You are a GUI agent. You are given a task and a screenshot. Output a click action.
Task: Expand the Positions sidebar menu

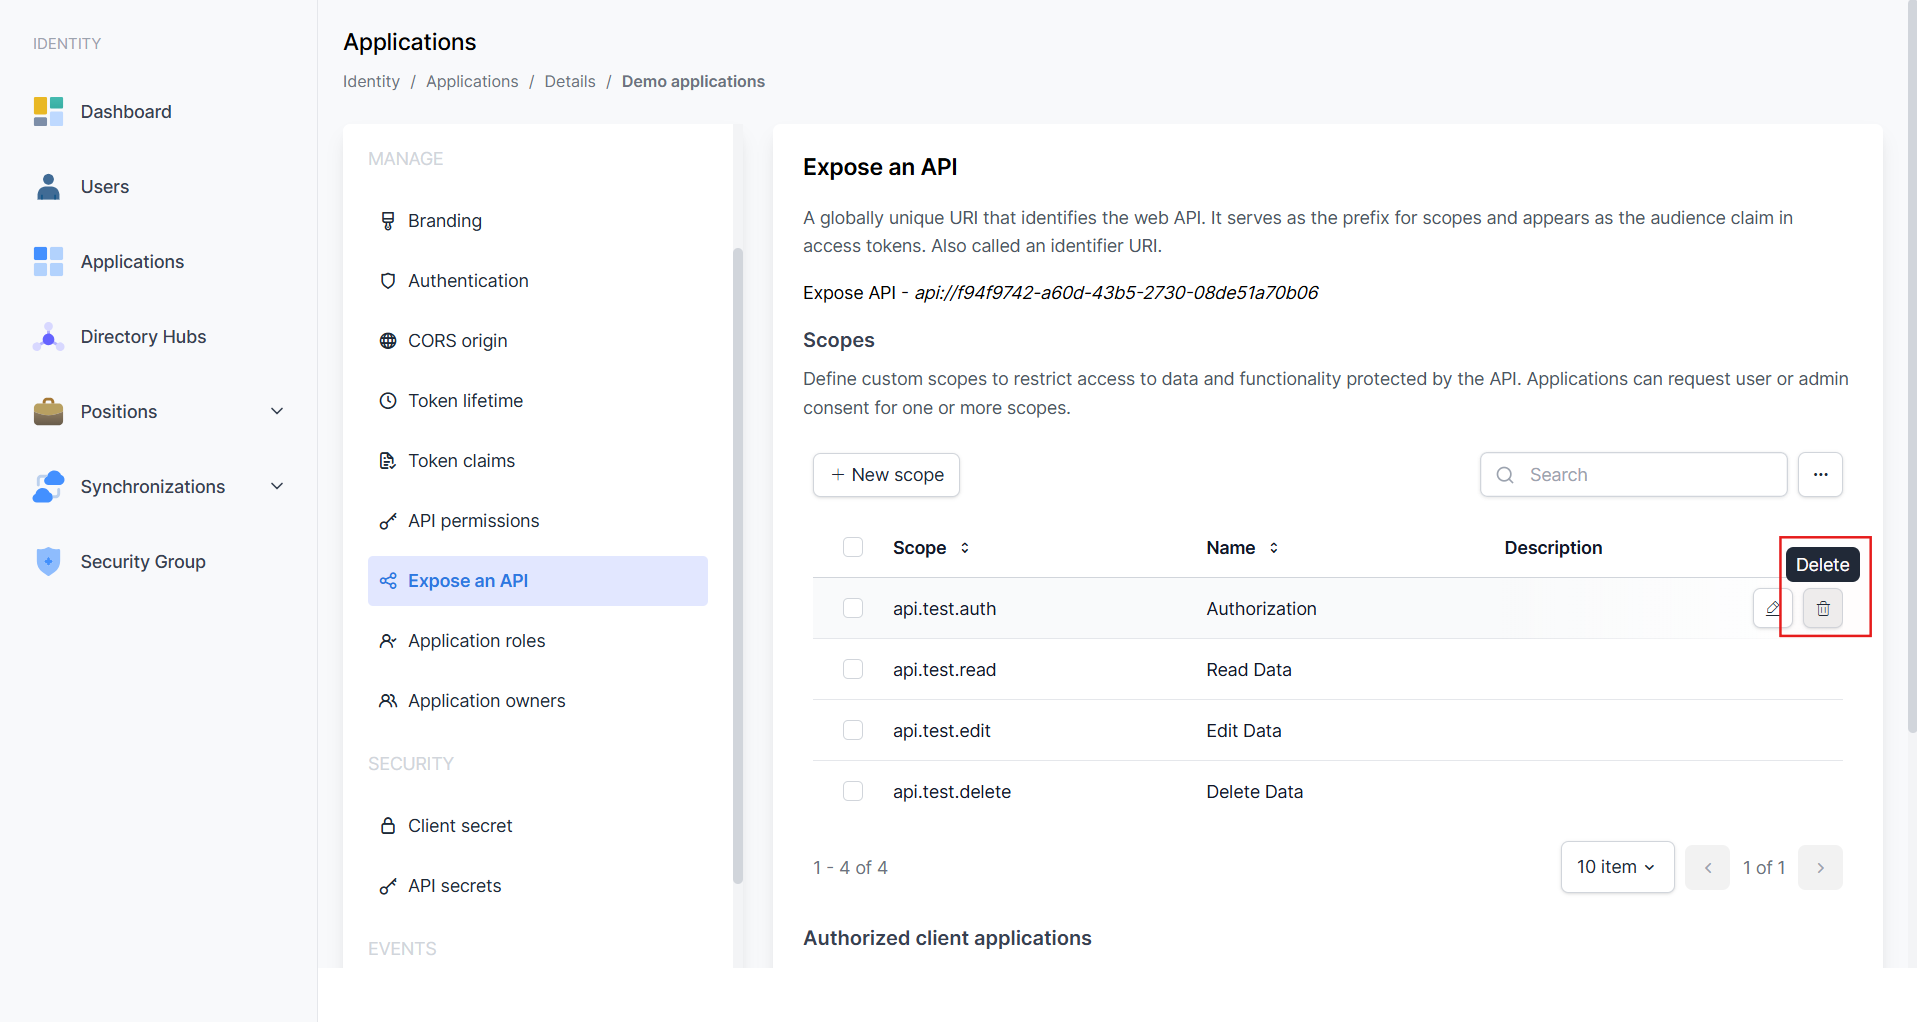277,411
